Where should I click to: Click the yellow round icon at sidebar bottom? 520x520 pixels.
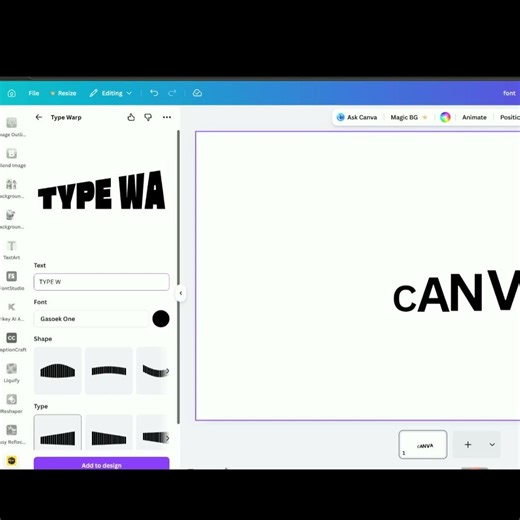pyautogui.click(x=12, y=461)
